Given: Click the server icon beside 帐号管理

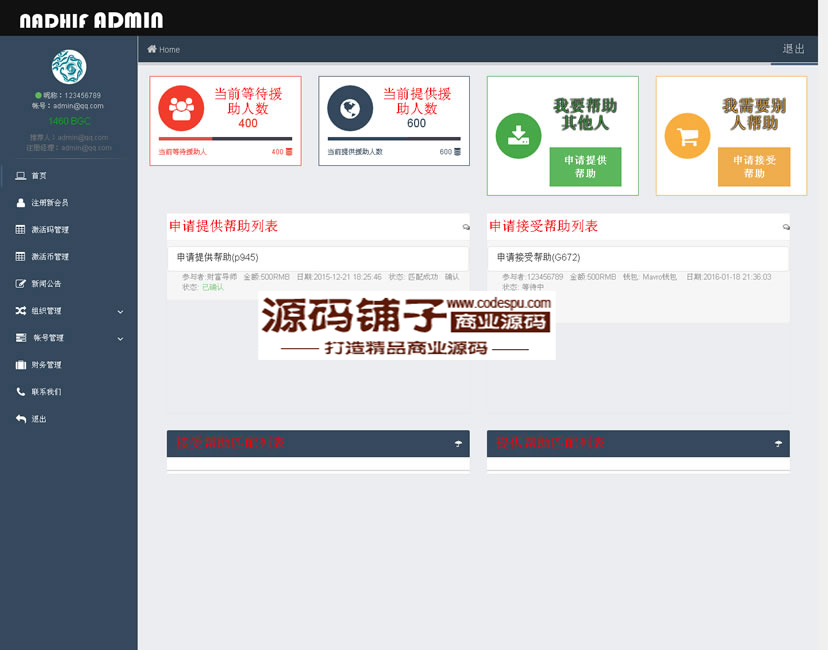Looking at the screenshot, I should click(x=21, y=337).
